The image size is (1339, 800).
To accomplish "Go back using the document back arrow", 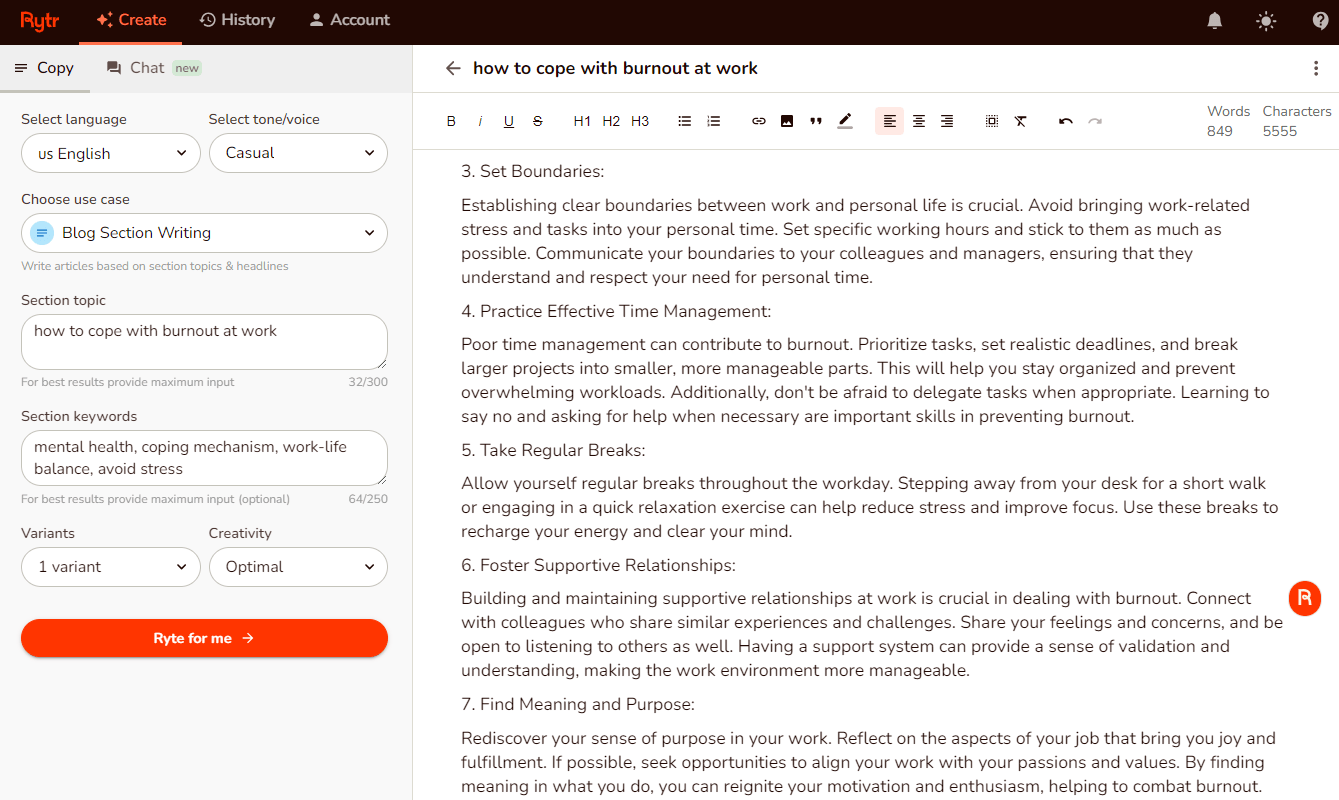I will (x=453, y=68).
